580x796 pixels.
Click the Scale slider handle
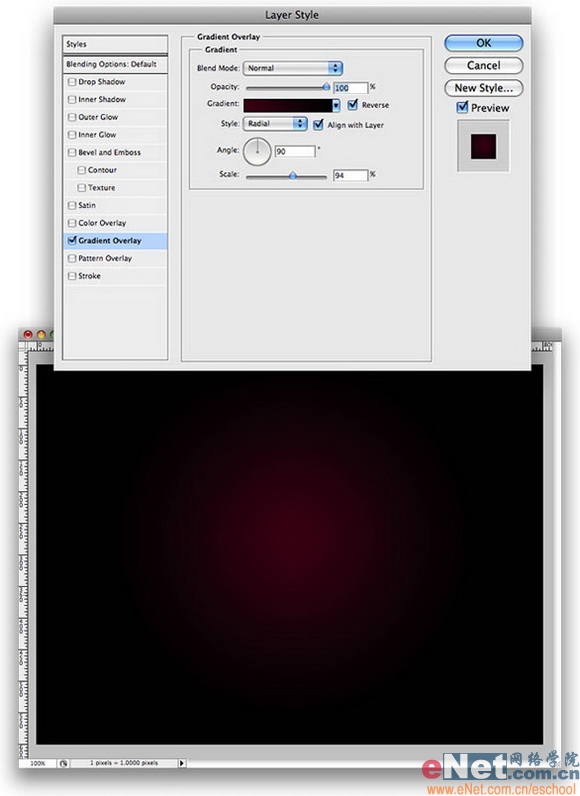coord(293,176)
